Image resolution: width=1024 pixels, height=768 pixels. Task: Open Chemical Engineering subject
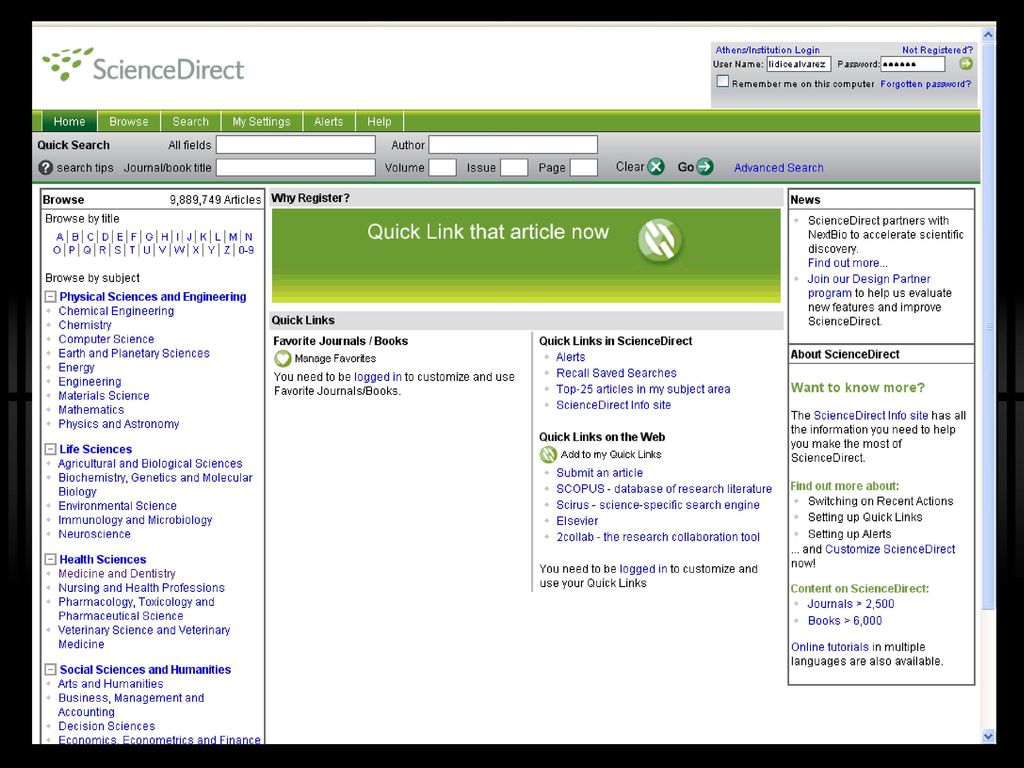tap(116, 311)
